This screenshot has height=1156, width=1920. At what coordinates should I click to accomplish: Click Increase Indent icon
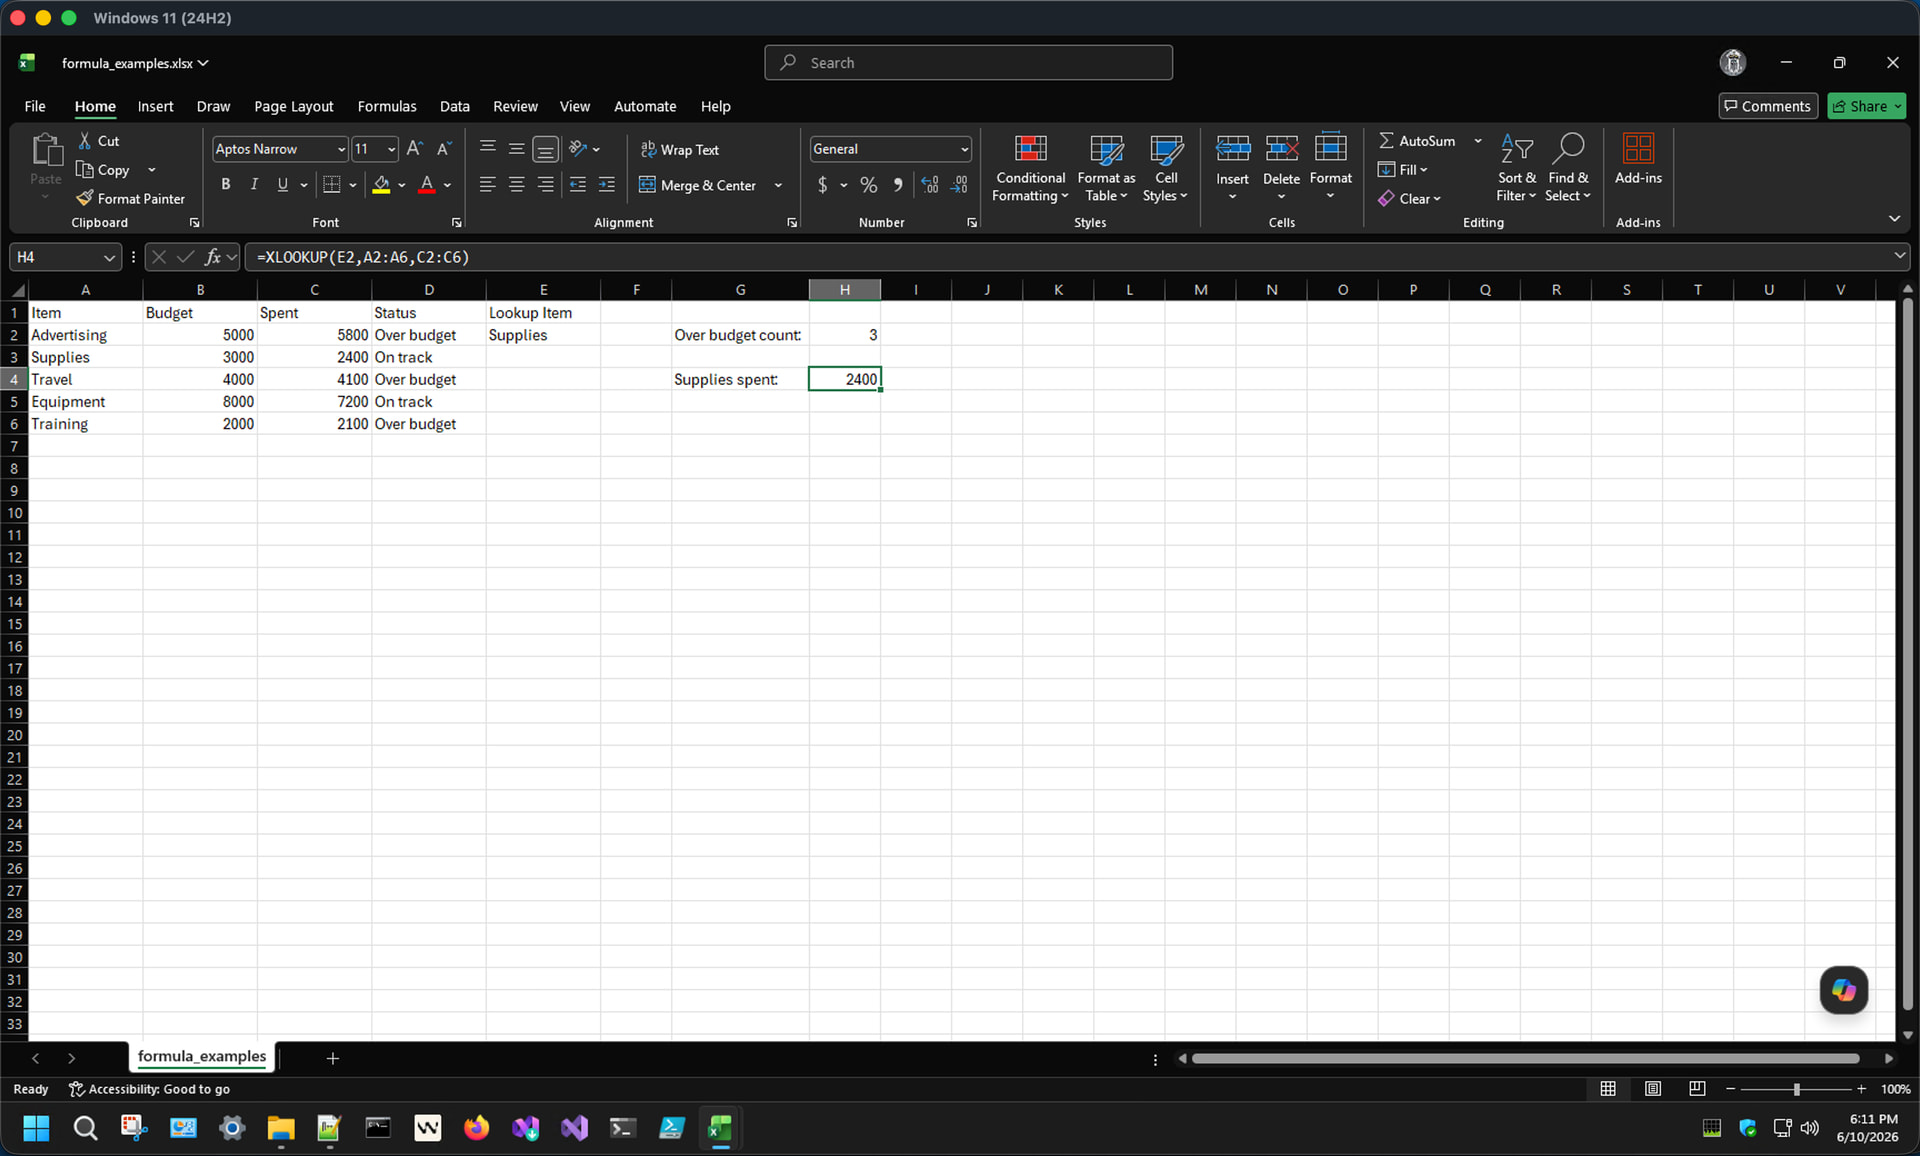[607, 185]
